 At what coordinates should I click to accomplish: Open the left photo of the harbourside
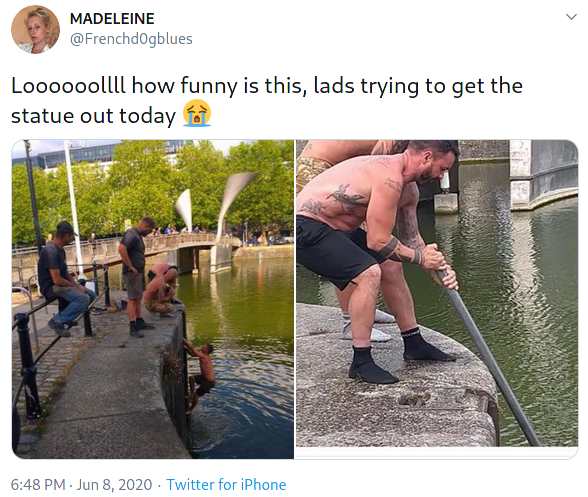tap(153, 299)
